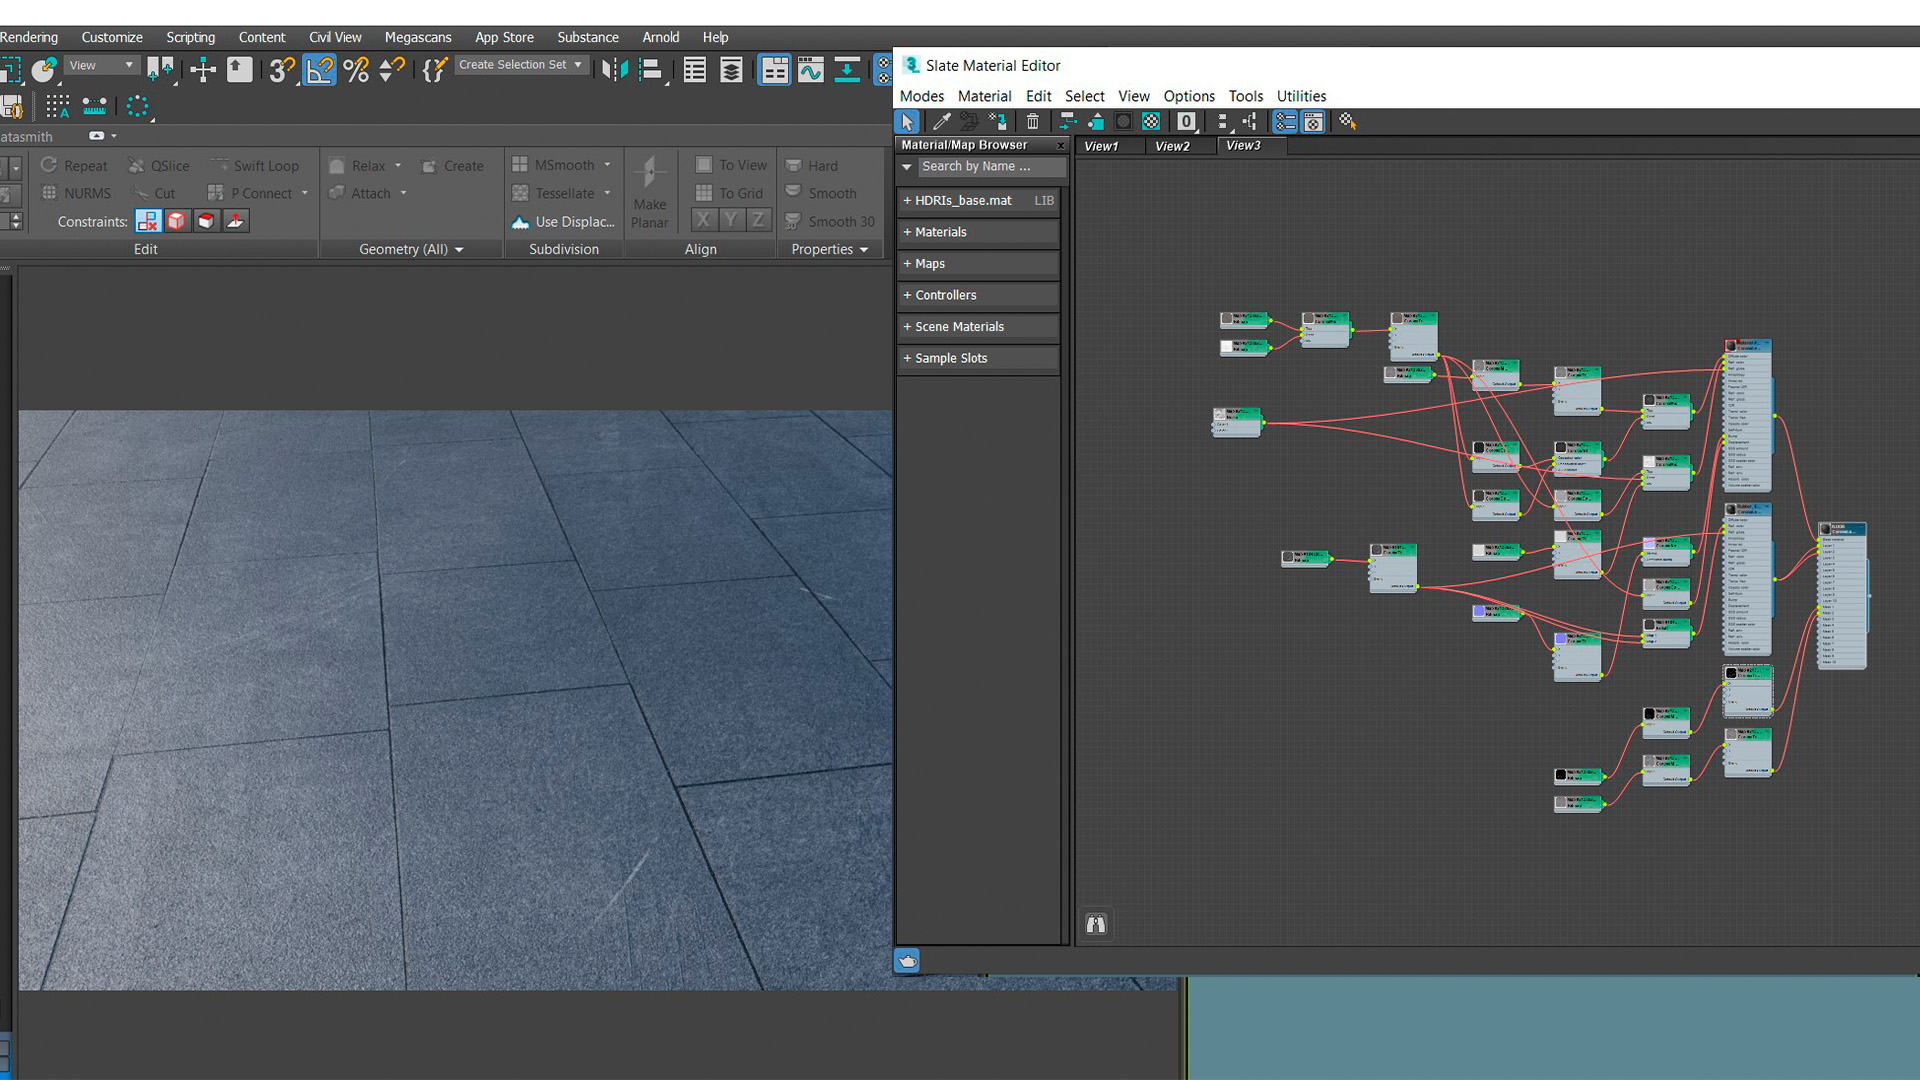Toggle background checker preview icon
Image resolution: width=1920 pixels, height=1080 pixels.
coord(1151,121)
